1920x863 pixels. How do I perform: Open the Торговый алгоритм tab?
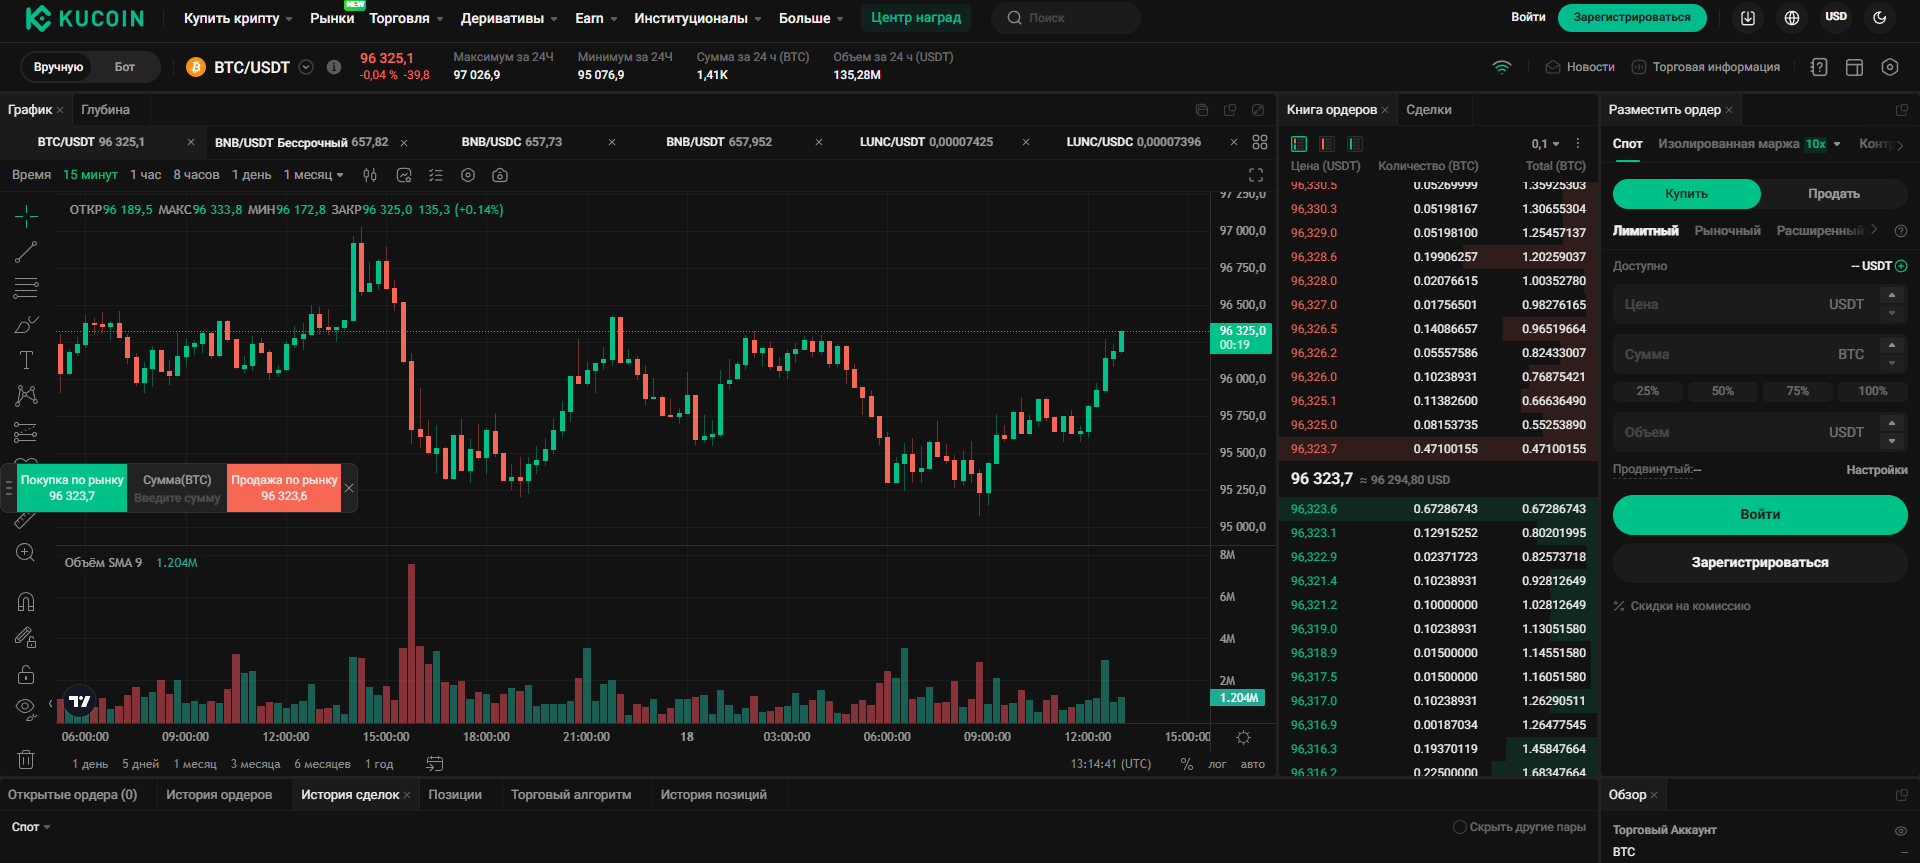point(571,795)
